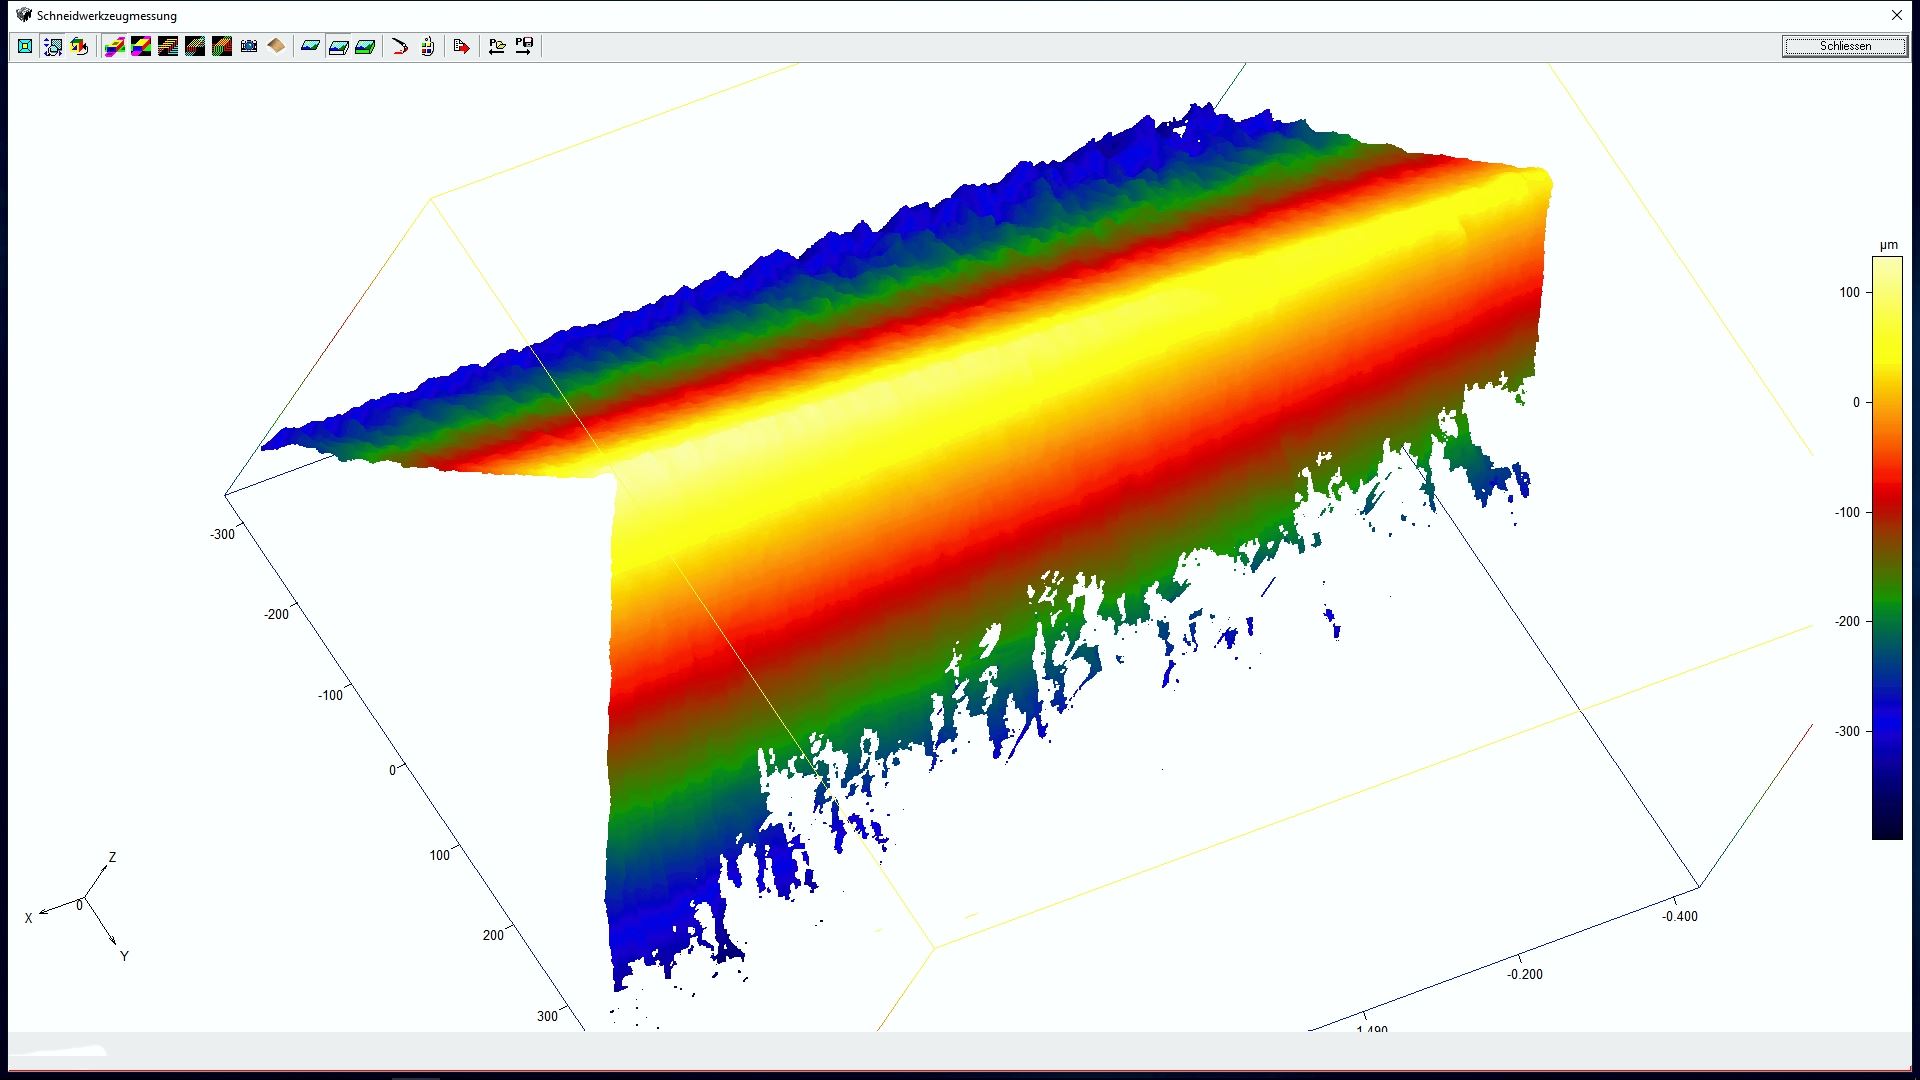The image size is (1920, 1080).
Task: Toggle the surface with white box view
Action: (x=338, y=46)
